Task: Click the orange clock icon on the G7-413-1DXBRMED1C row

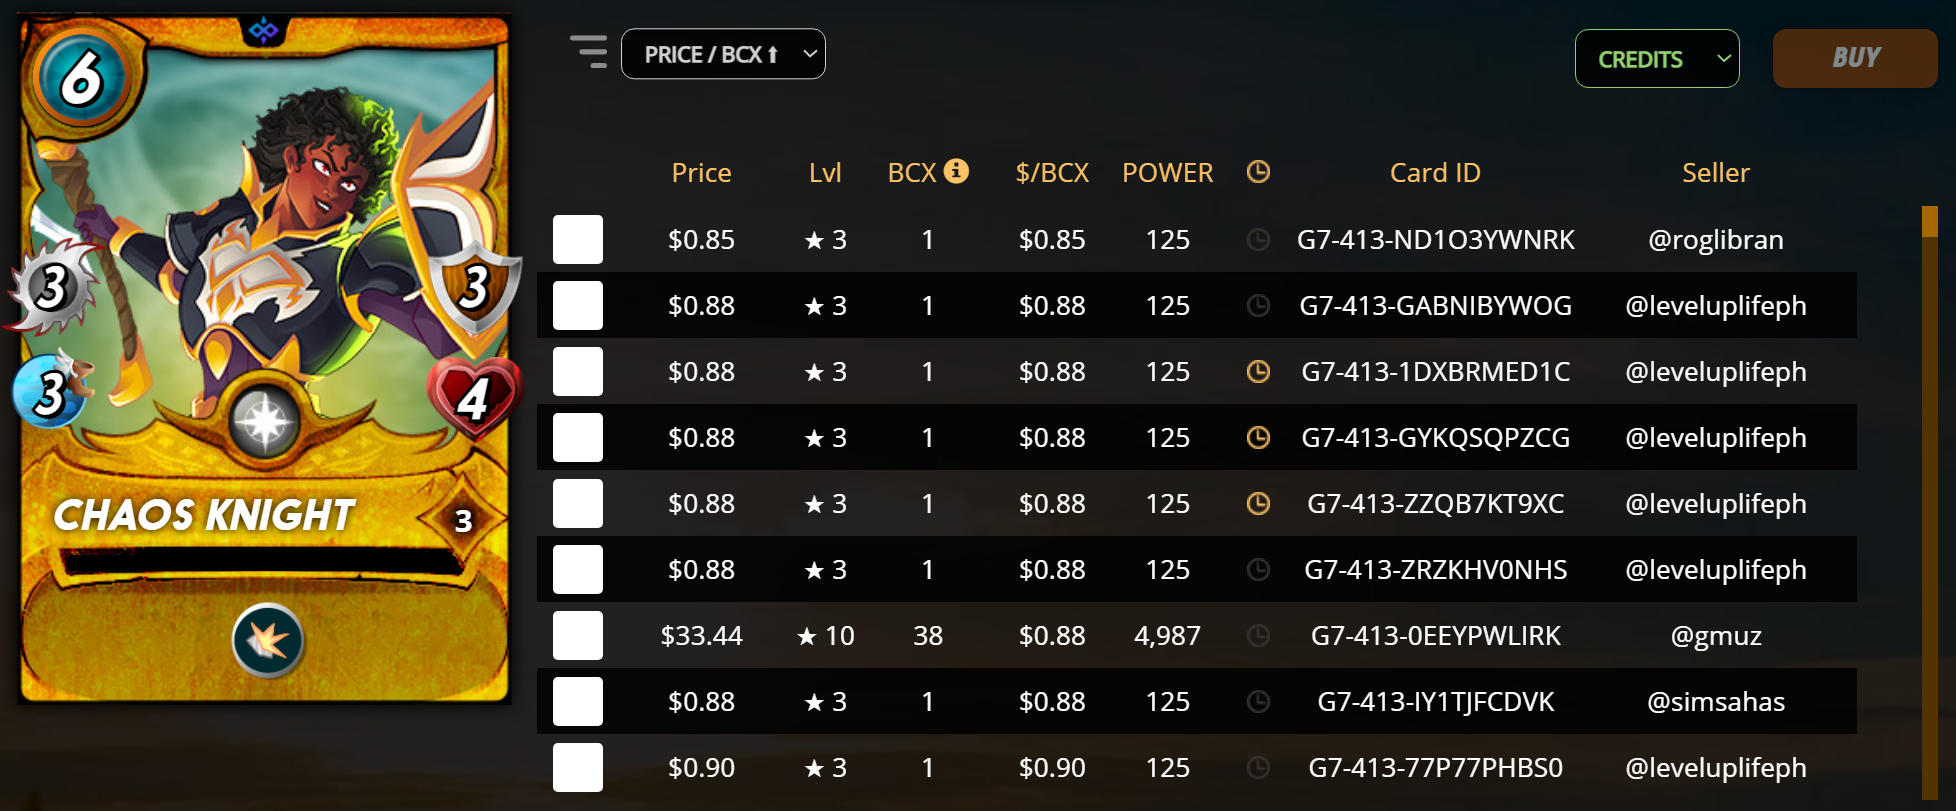Action: coord(1258,371)
